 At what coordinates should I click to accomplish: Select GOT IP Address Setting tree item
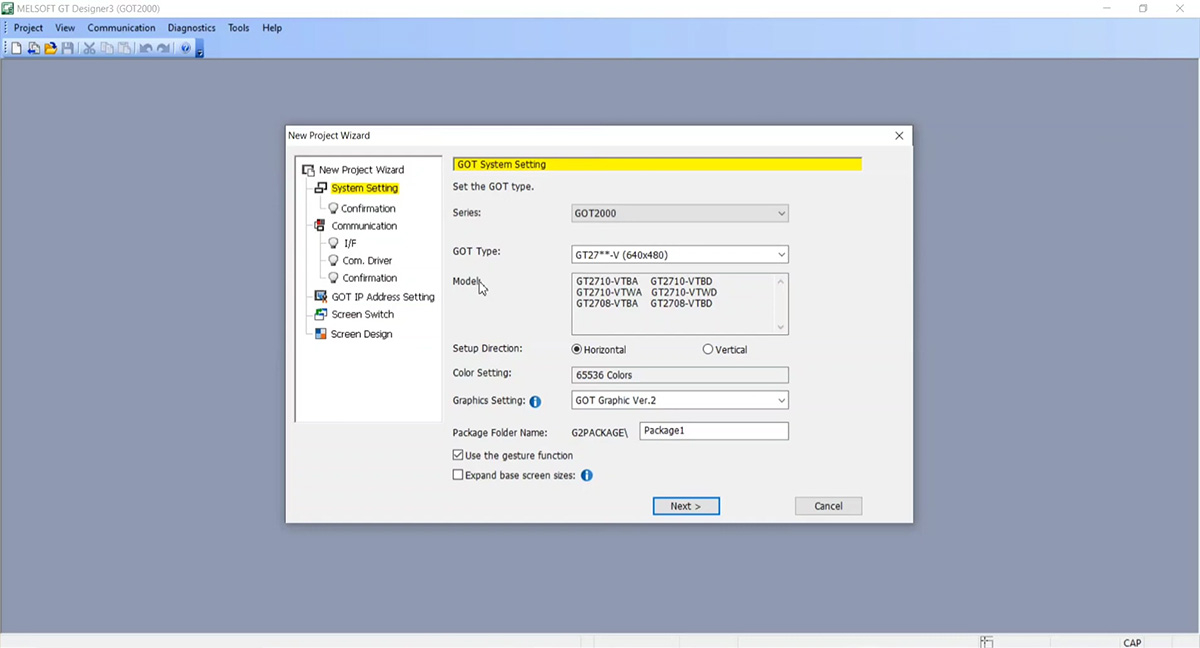(x=383, y=296)
